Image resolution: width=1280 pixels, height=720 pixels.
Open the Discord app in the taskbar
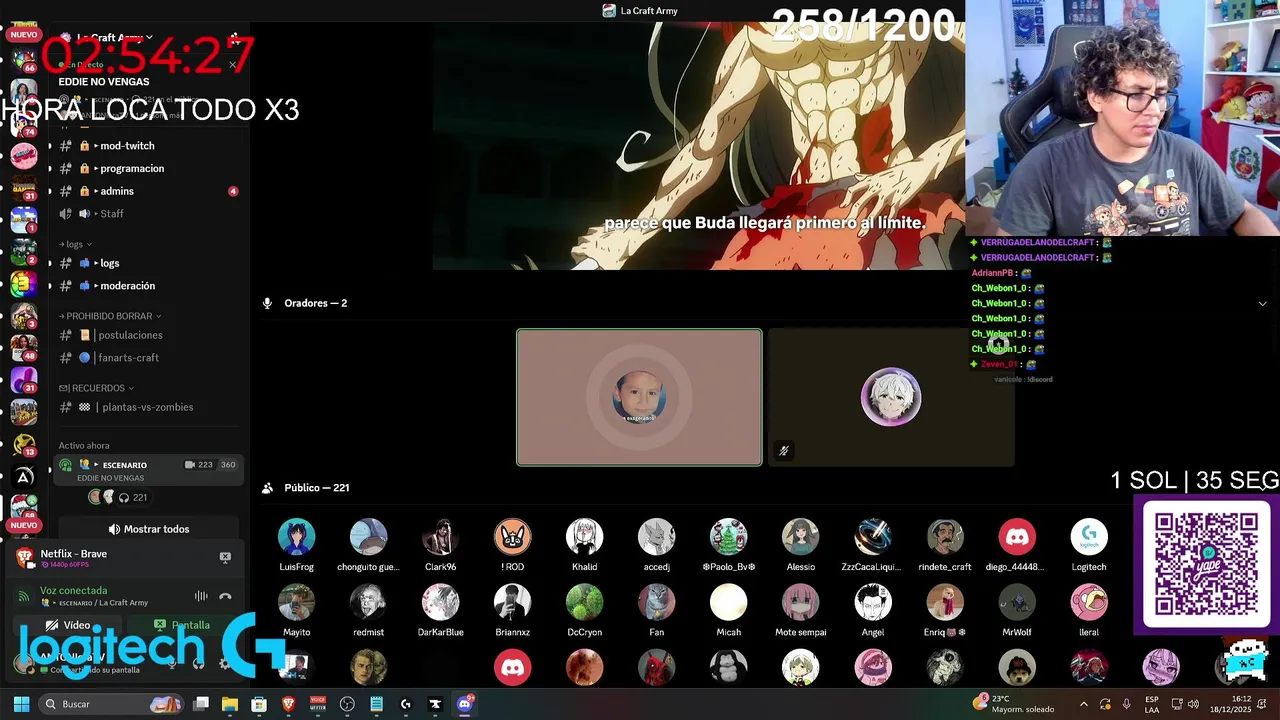464,704
